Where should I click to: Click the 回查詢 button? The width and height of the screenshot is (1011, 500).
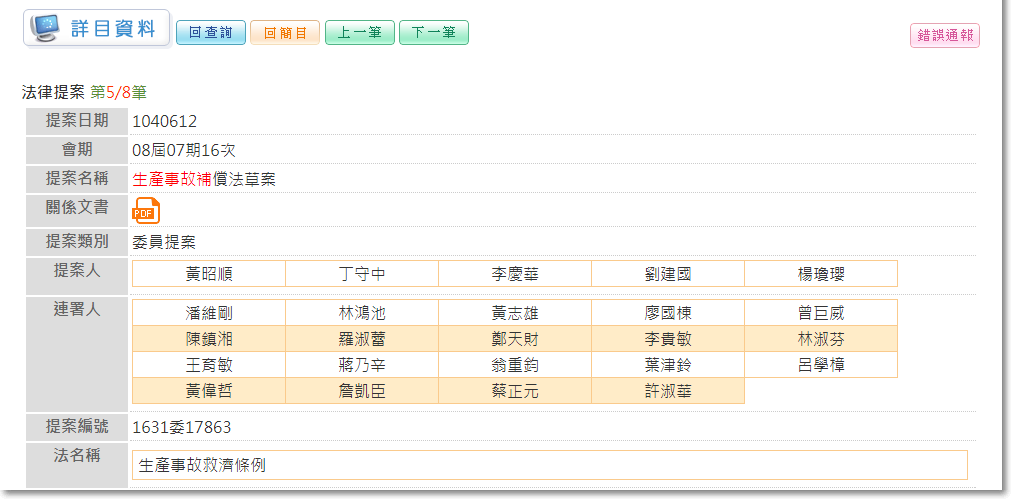[211, 33]
